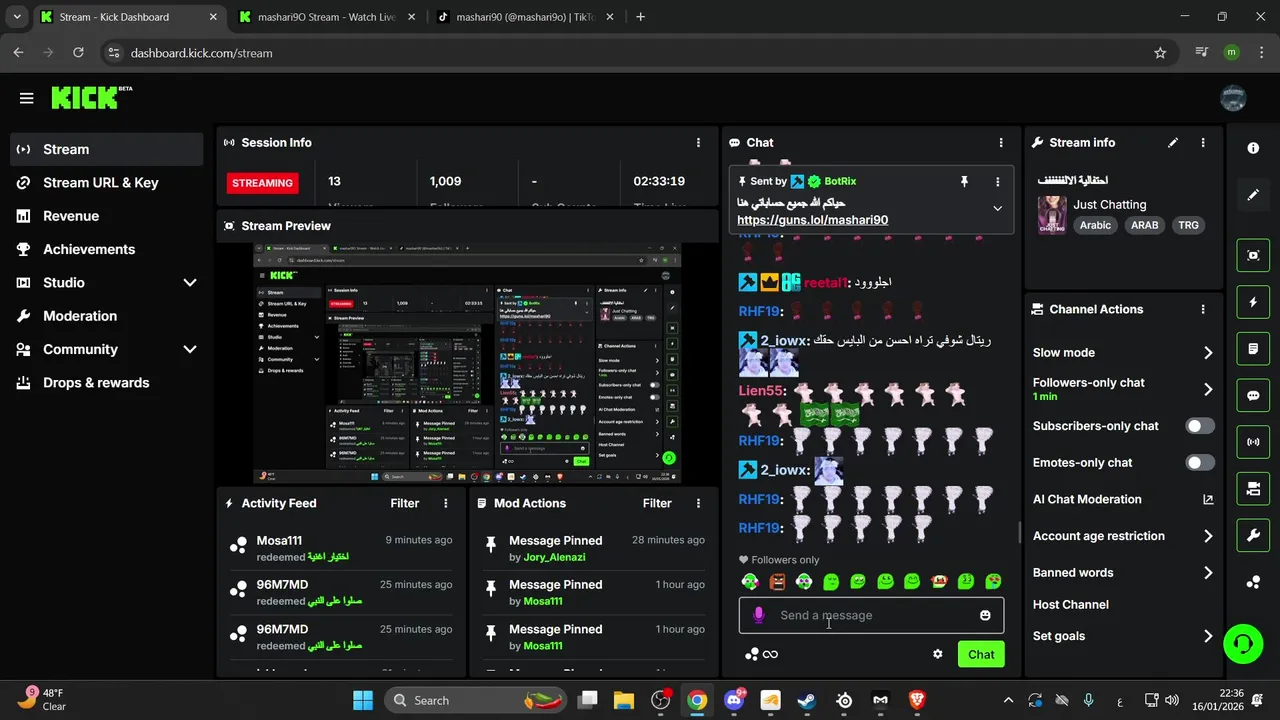This screenshot has height=720, width=1280.
Task: Click the info icon in right rail
Action: coord(1253,148)
